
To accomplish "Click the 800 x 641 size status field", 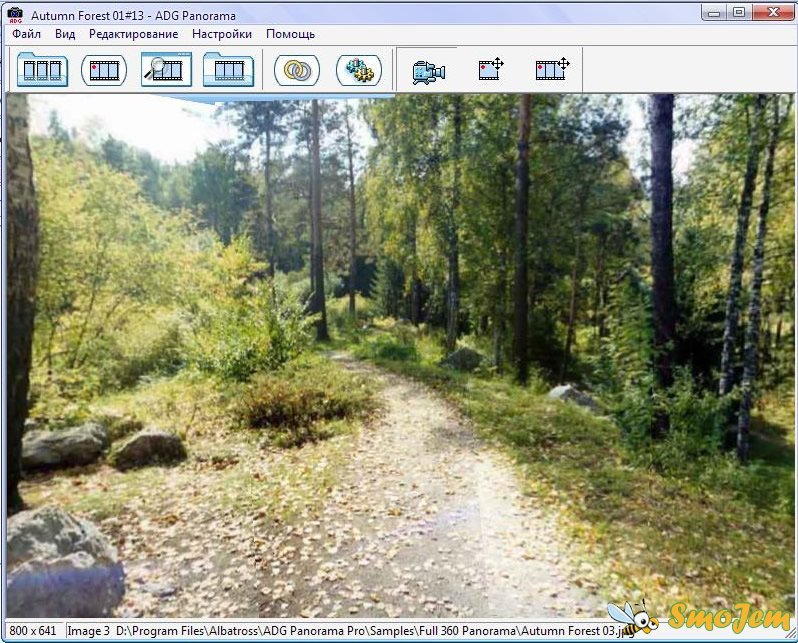I will tap(33, 631).
